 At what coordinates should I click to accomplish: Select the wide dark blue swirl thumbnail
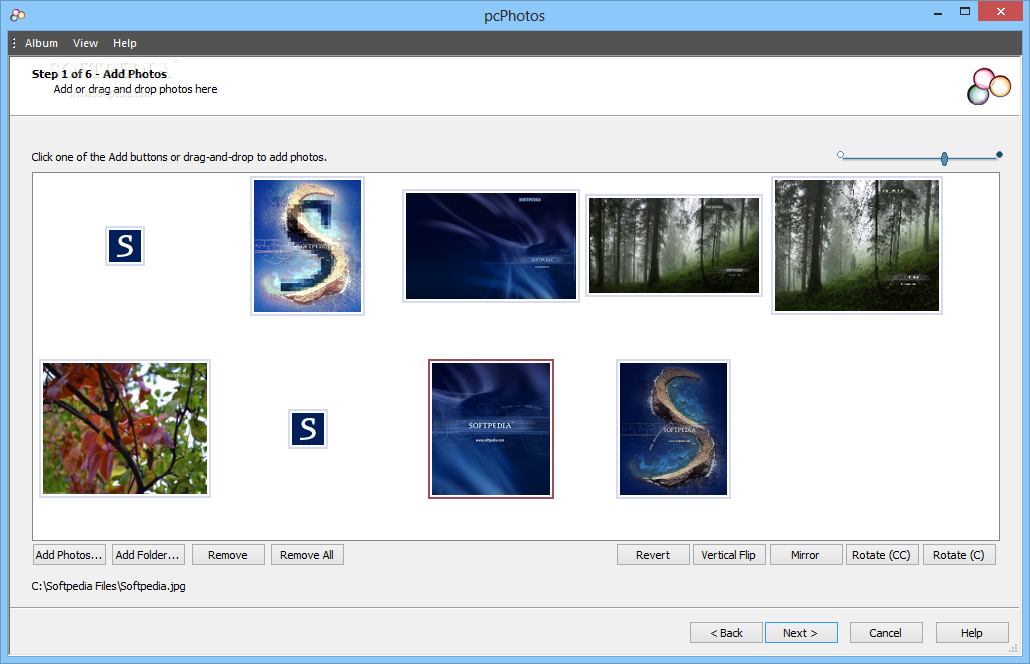491,246
